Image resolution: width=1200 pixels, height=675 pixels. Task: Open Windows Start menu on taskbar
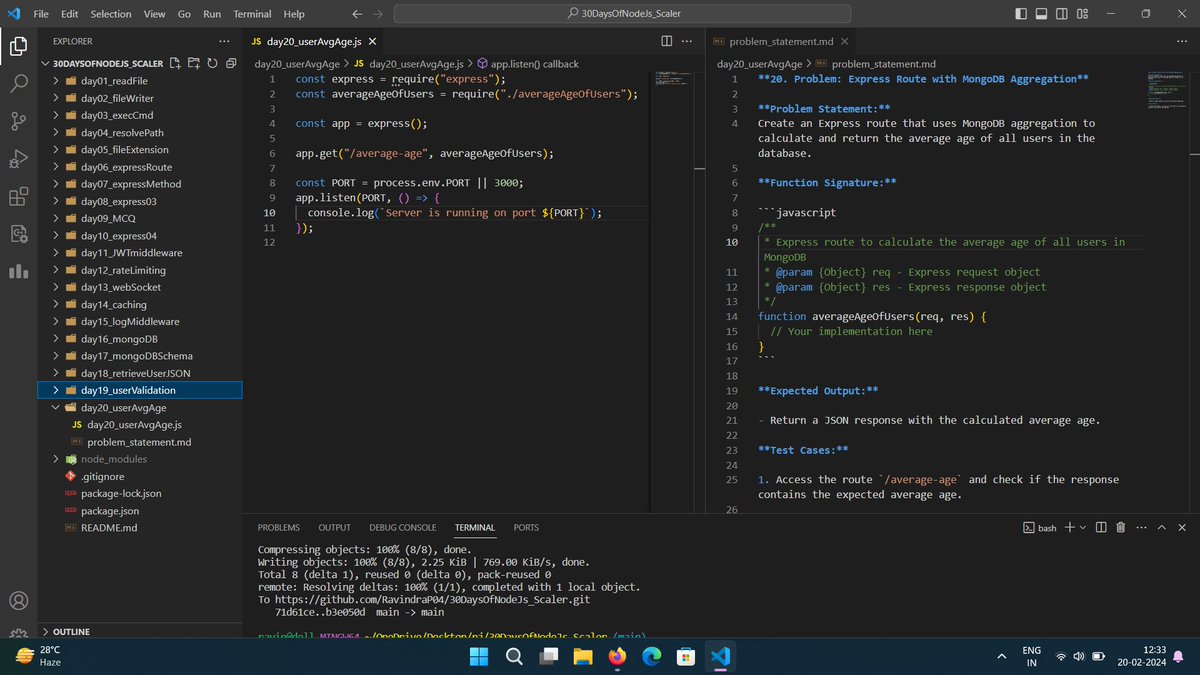pyautogui.click(x=478, y=656)
